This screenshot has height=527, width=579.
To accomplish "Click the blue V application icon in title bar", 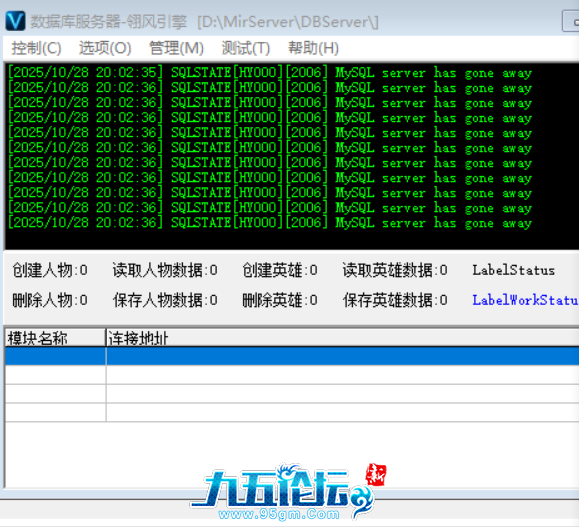I will pyautogui.click(x=15, y=21).
